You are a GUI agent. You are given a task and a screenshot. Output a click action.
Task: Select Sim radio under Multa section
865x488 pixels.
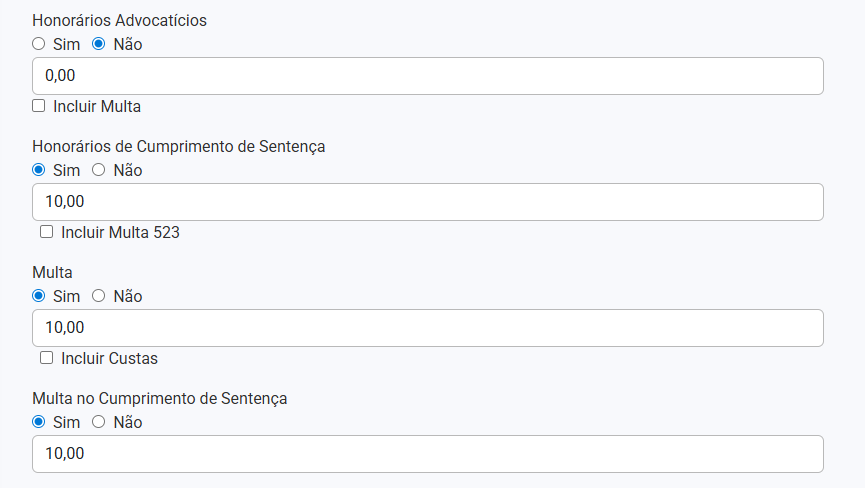(39, 296)
